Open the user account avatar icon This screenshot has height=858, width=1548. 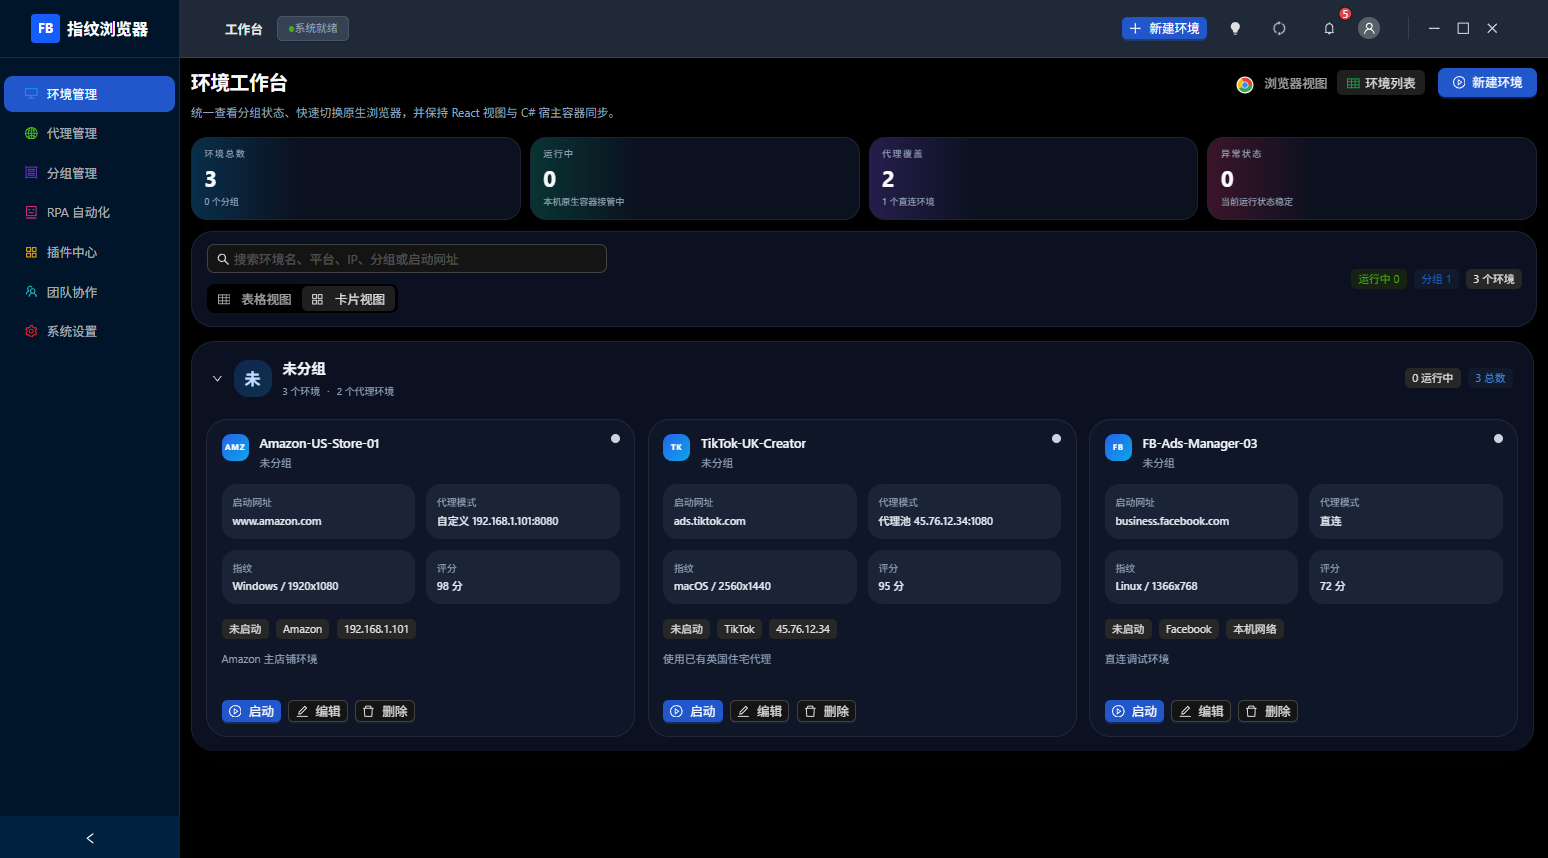[1369, 28]
